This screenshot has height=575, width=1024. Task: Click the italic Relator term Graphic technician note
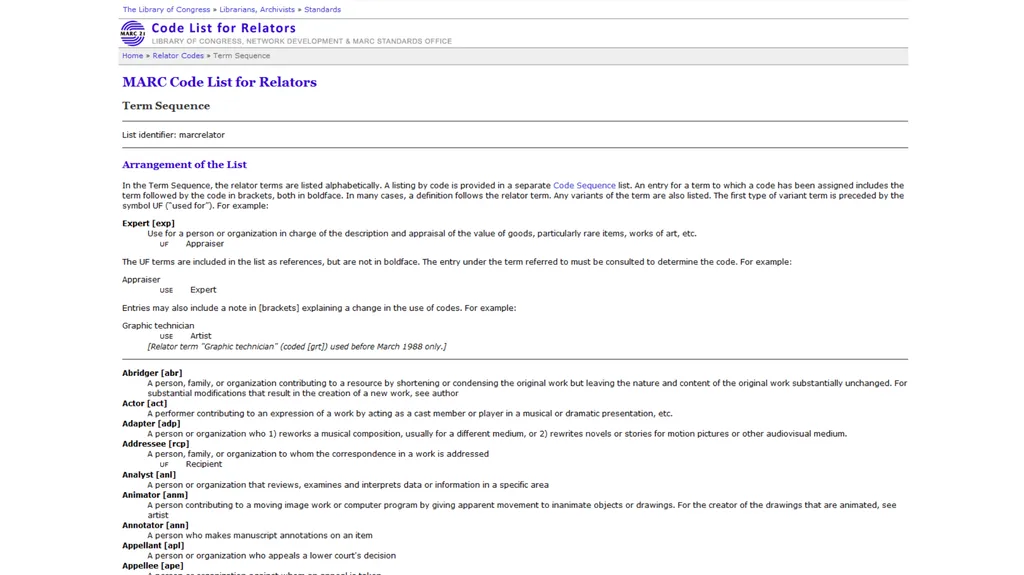pyautogui.click(x=297, y=347)
